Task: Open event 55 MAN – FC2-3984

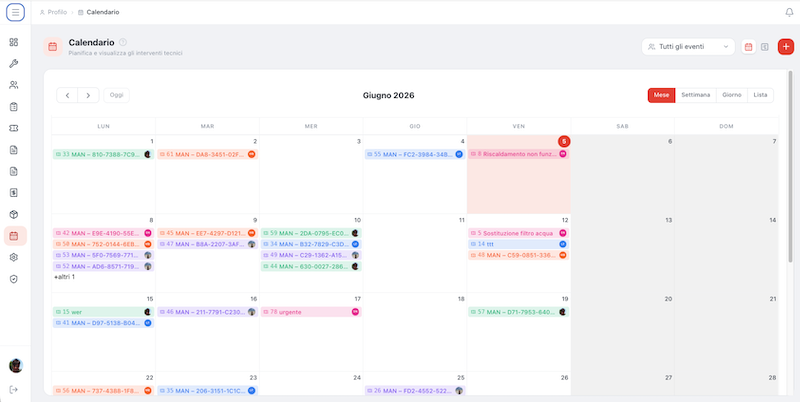Action: (415, 154)
